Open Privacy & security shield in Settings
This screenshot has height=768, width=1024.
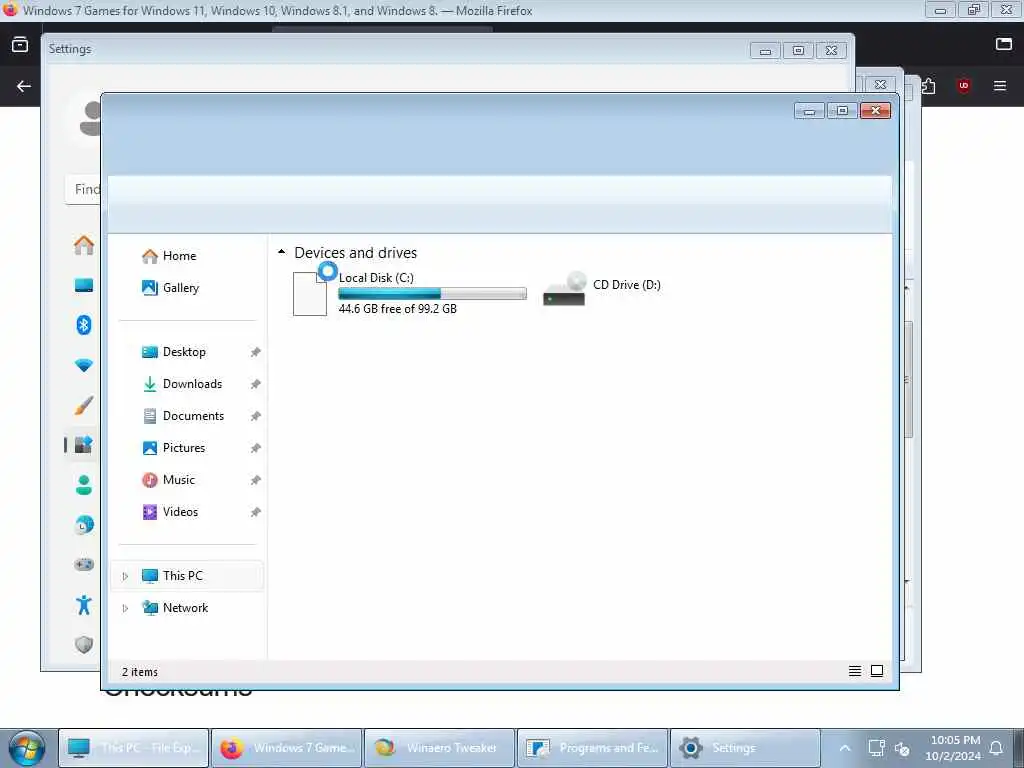84,645
